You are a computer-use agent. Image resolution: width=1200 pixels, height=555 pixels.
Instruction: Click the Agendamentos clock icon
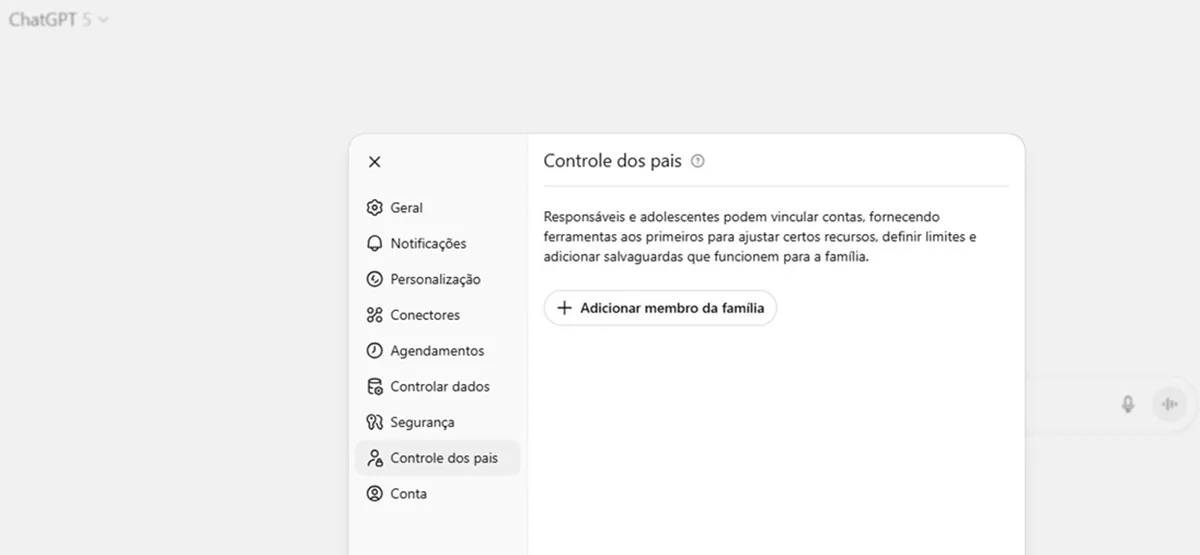tap(375, 351)
